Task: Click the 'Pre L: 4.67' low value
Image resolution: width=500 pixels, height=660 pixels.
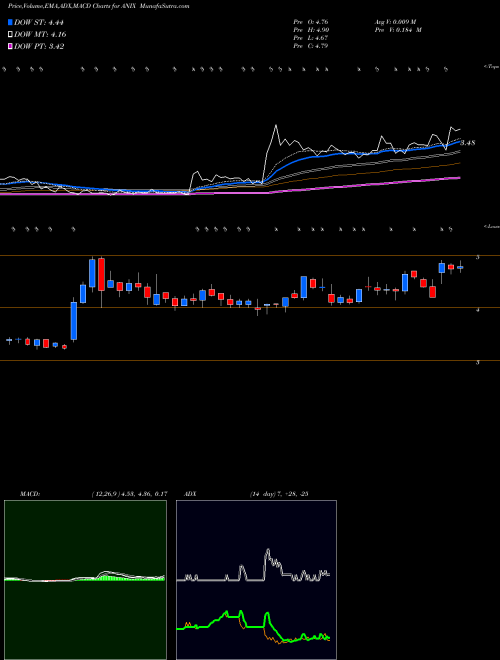Action: pyautogui.click(x=311, y=38)
